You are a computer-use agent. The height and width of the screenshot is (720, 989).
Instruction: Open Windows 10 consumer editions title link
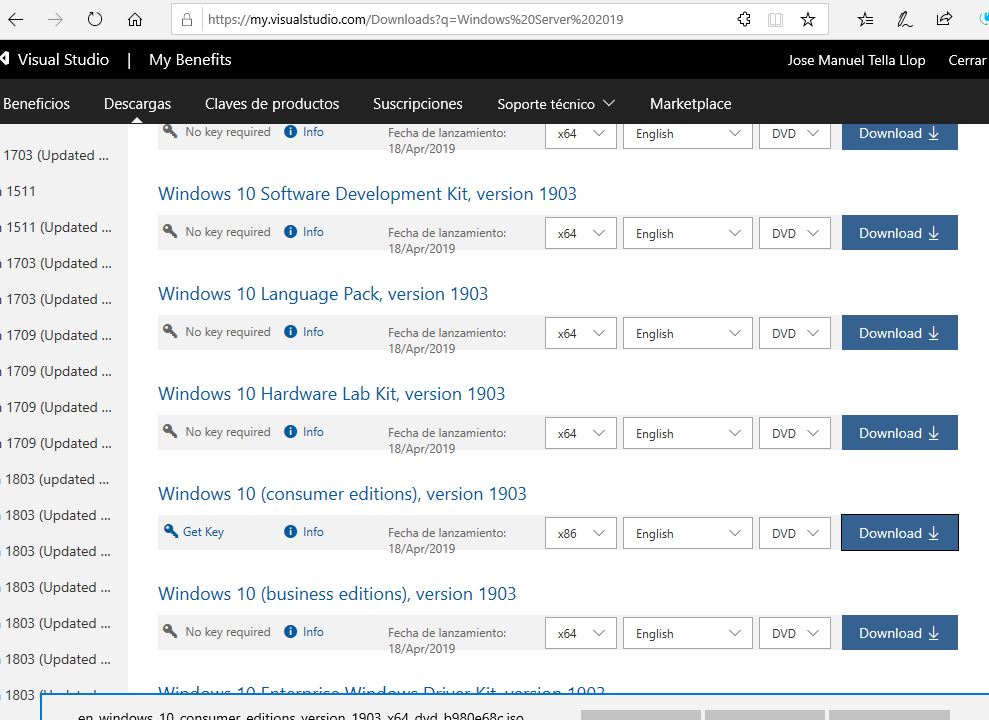click(342, 494)
